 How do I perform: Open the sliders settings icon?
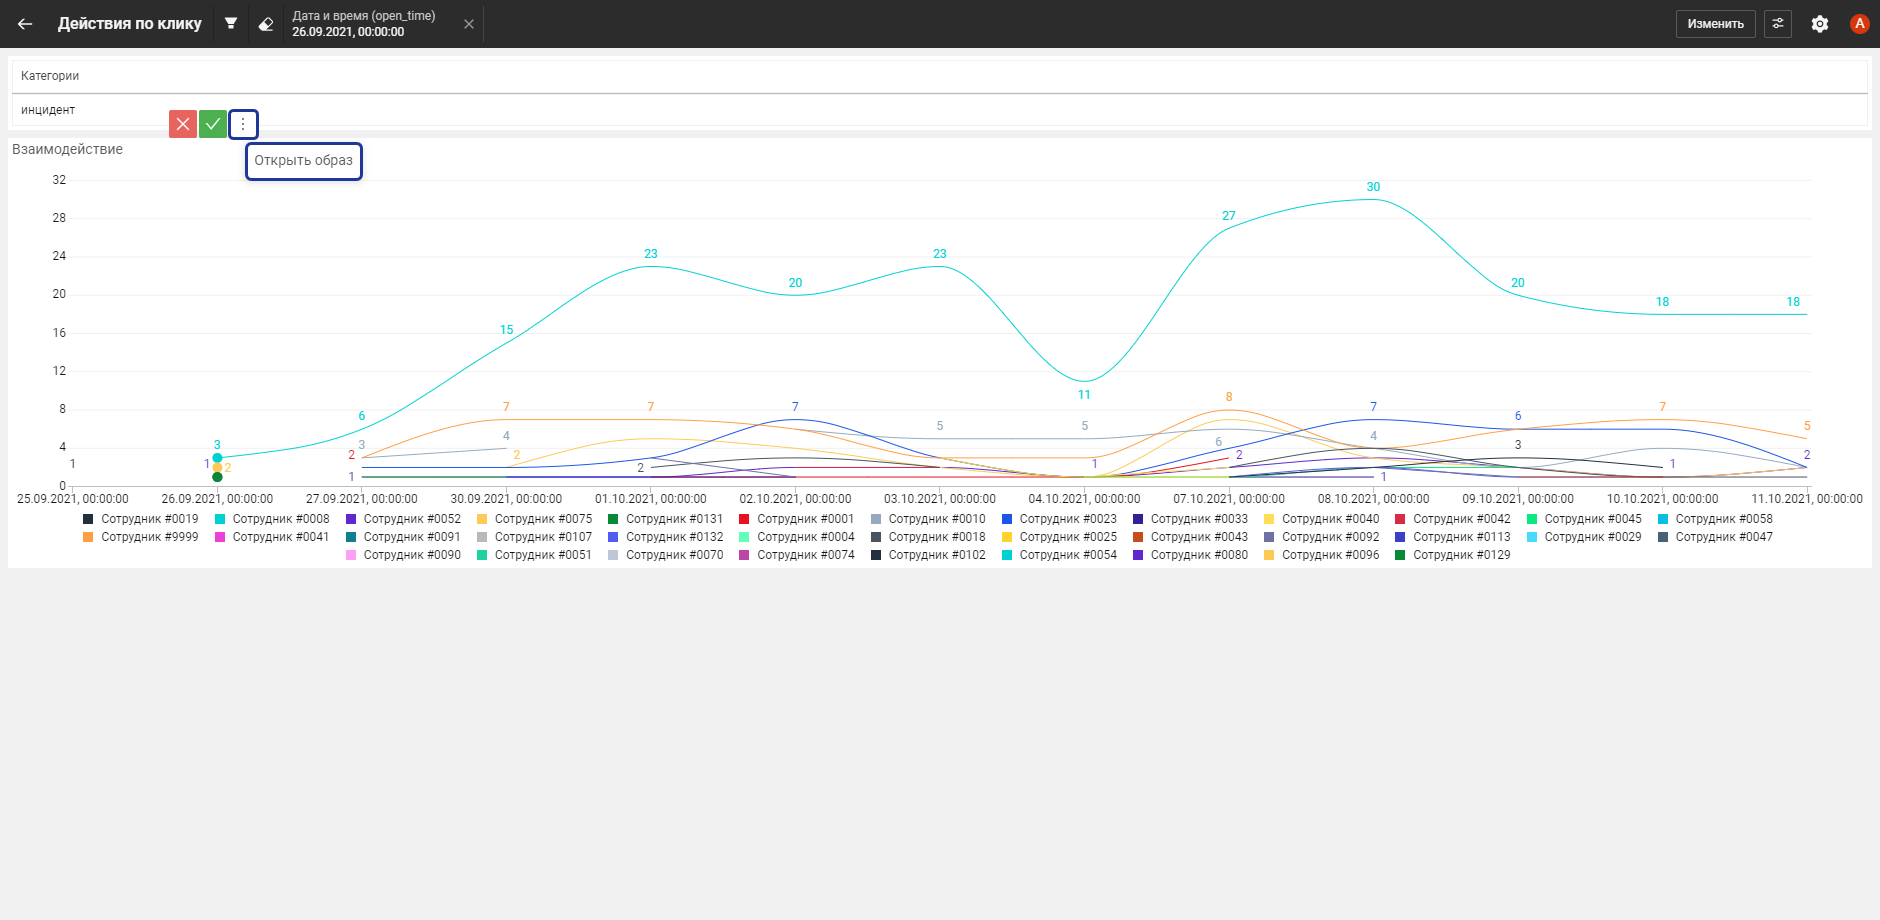point(1778,24)
